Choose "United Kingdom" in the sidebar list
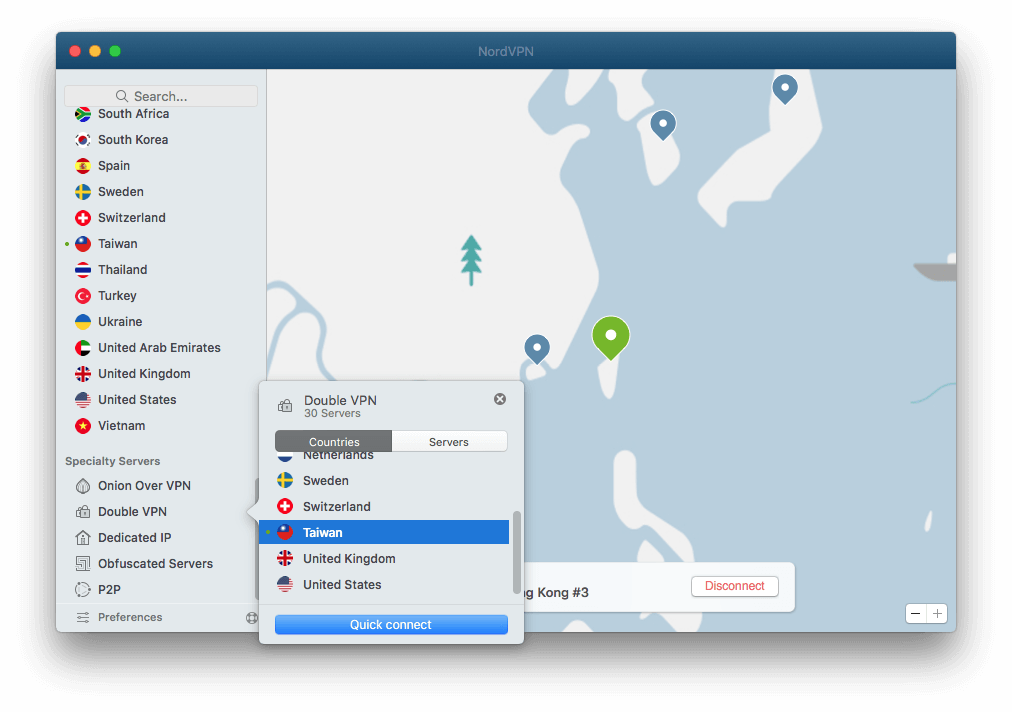1012x712 pixels. pyautogui.click(x=144, y=374)
